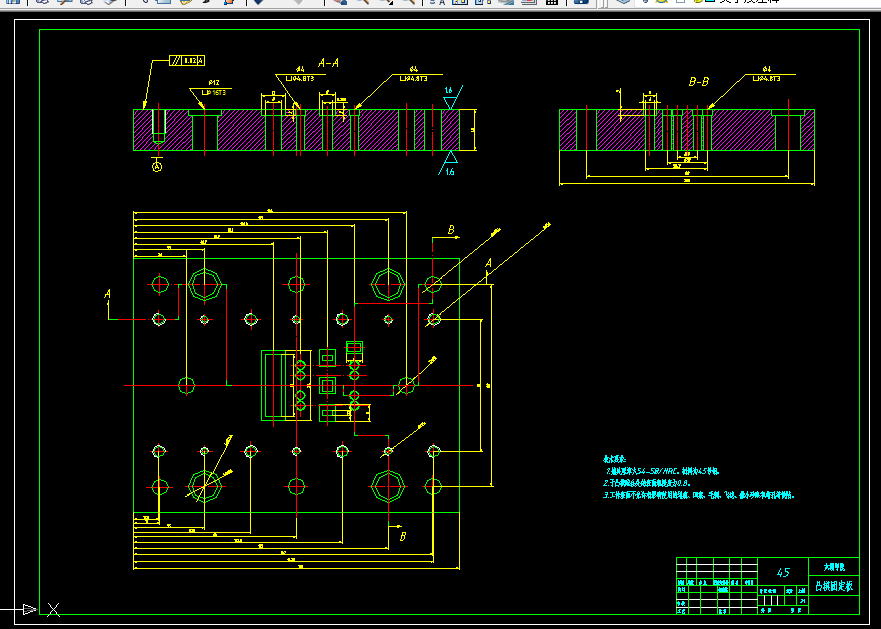Viewport: 881px width, 629px height.
Task: Select the HRC hardness technical requirement line
Action: point(662,471)
